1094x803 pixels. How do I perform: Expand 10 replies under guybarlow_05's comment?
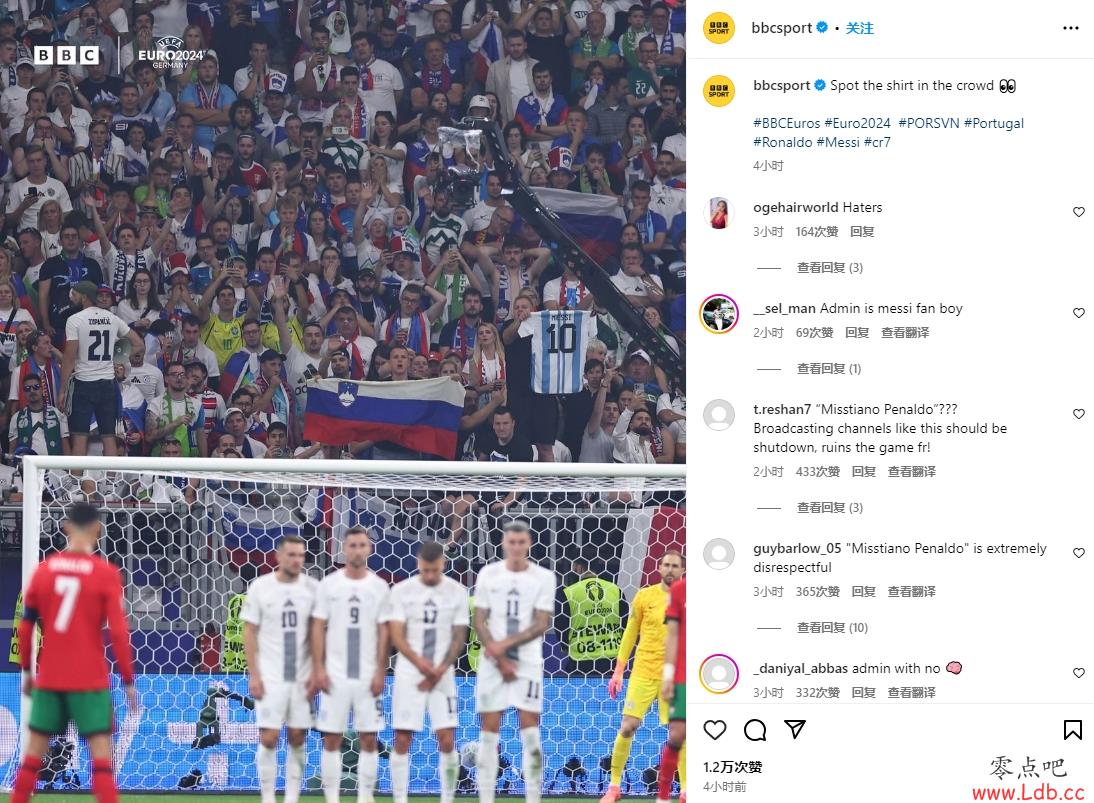pos(832,628)
